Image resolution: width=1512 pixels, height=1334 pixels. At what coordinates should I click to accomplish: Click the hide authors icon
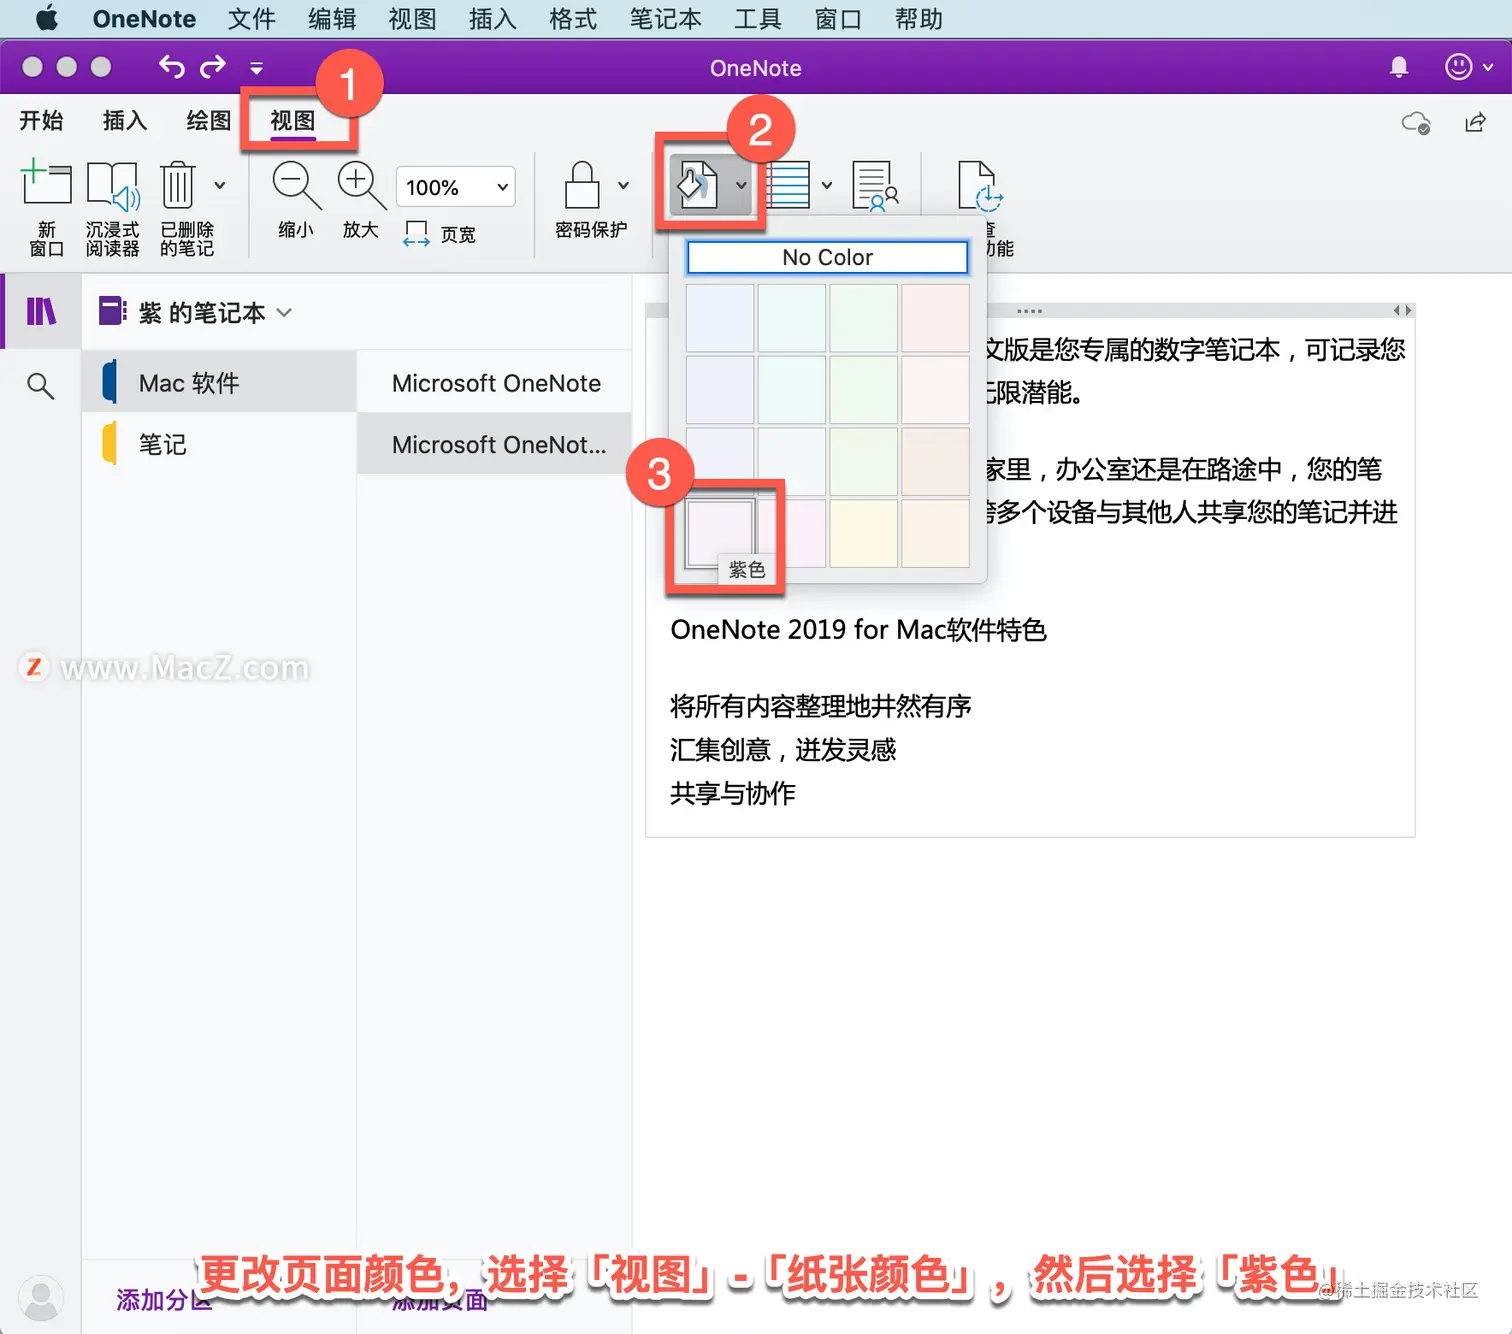click(x=875, y=186)
